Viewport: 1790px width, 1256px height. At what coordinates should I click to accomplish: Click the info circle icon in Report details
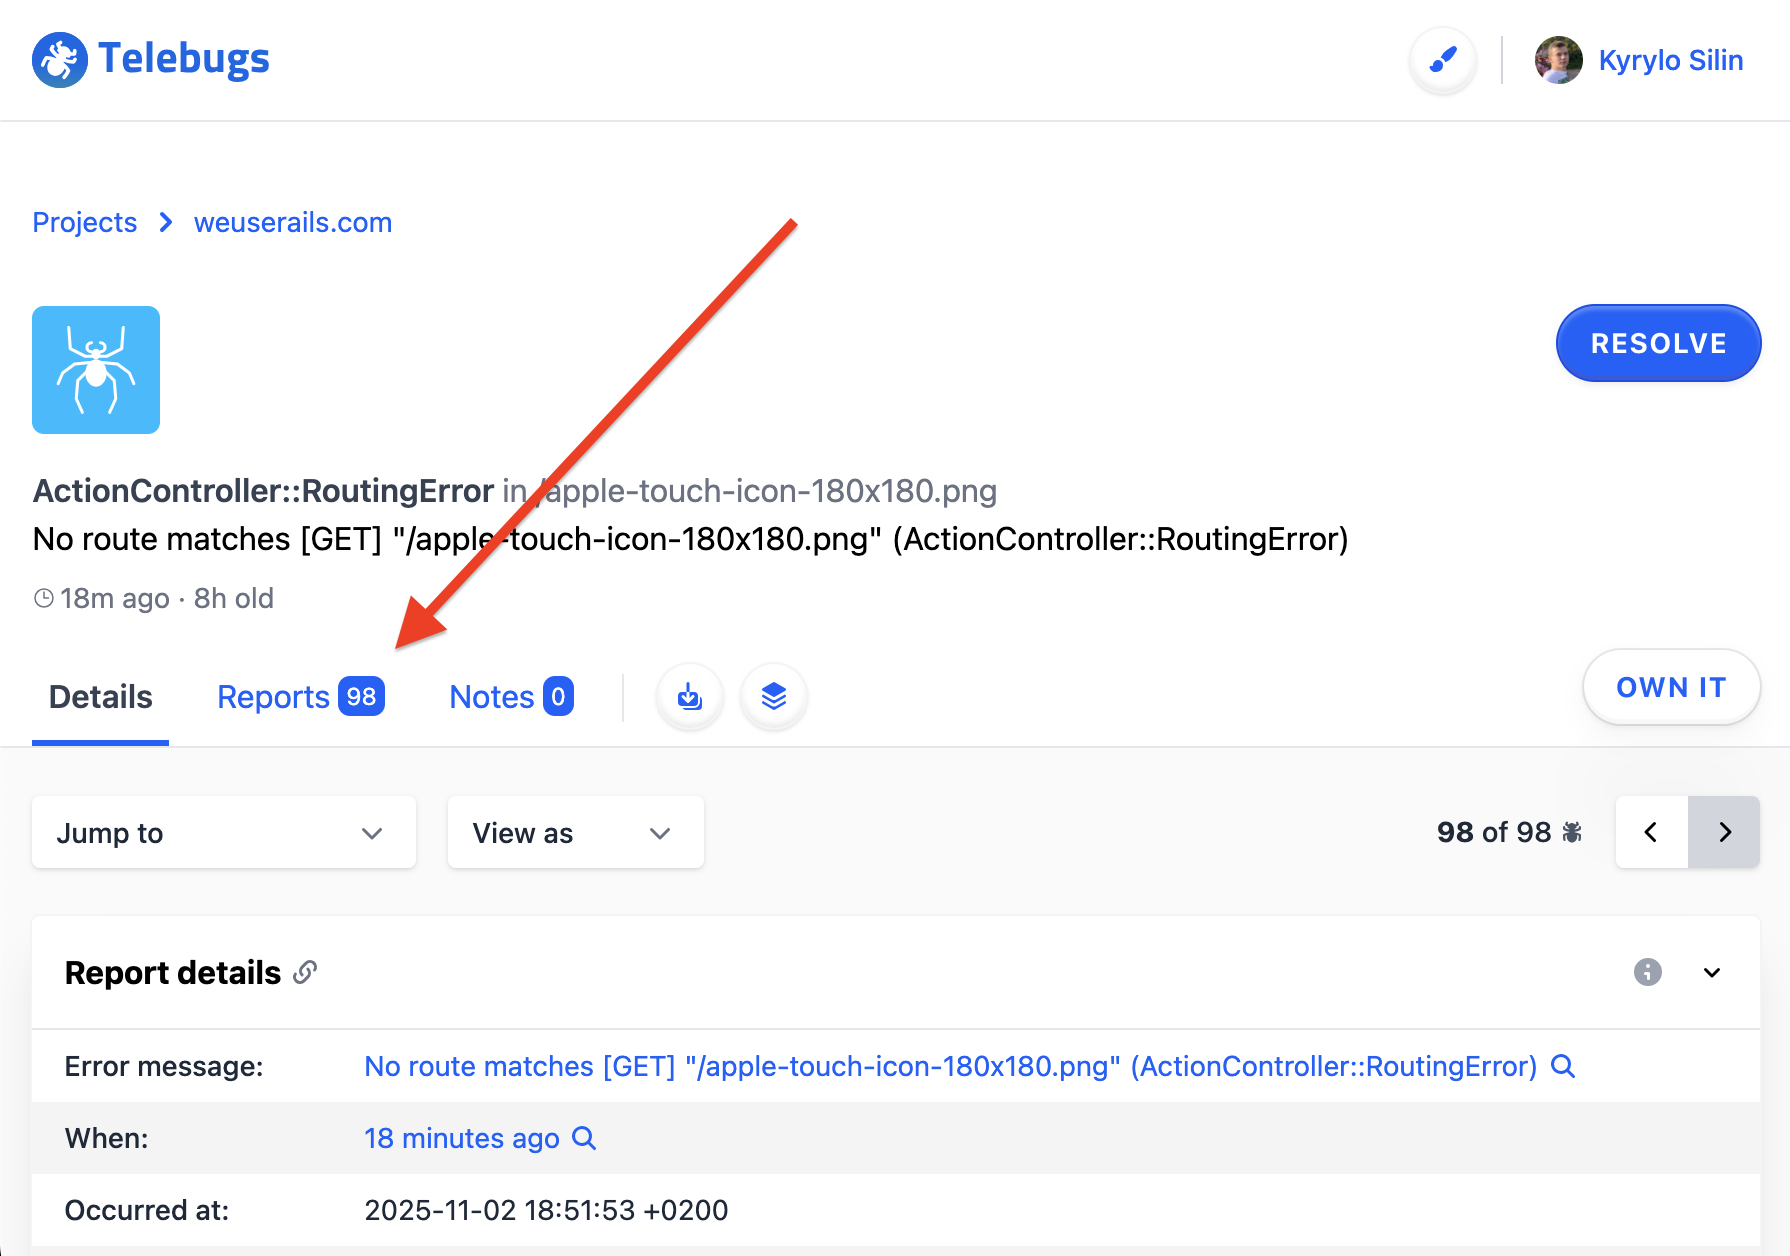[x=1647, y=972]
